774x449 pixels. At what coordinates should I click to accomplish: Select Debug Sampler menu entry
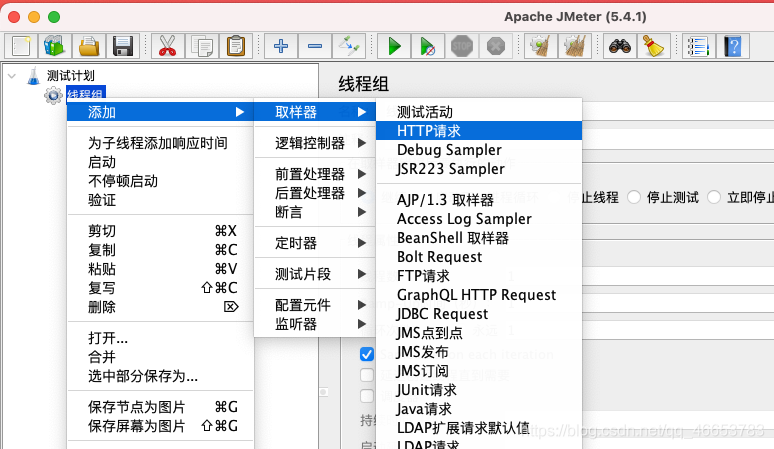(479, 150)
